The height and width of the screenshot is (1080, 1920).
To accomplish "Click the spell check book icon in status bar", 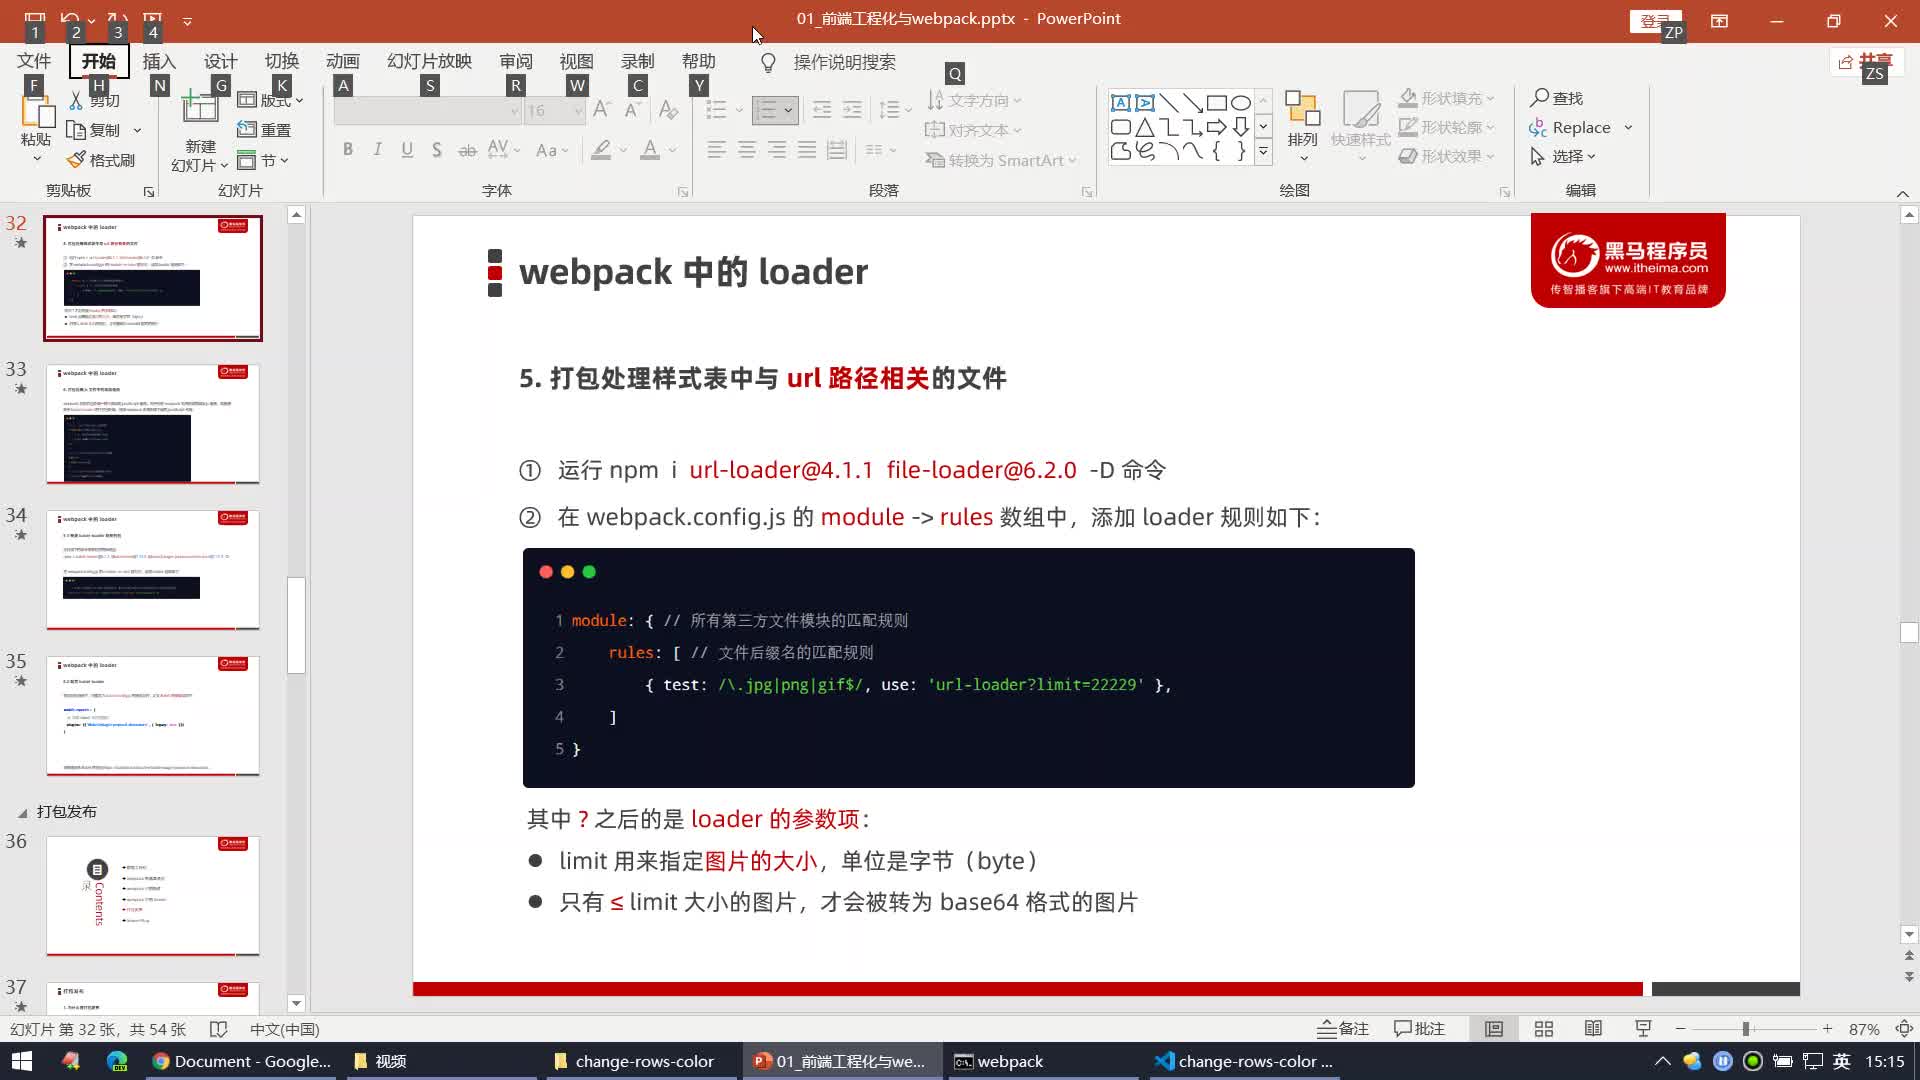I will [219, 1029].
